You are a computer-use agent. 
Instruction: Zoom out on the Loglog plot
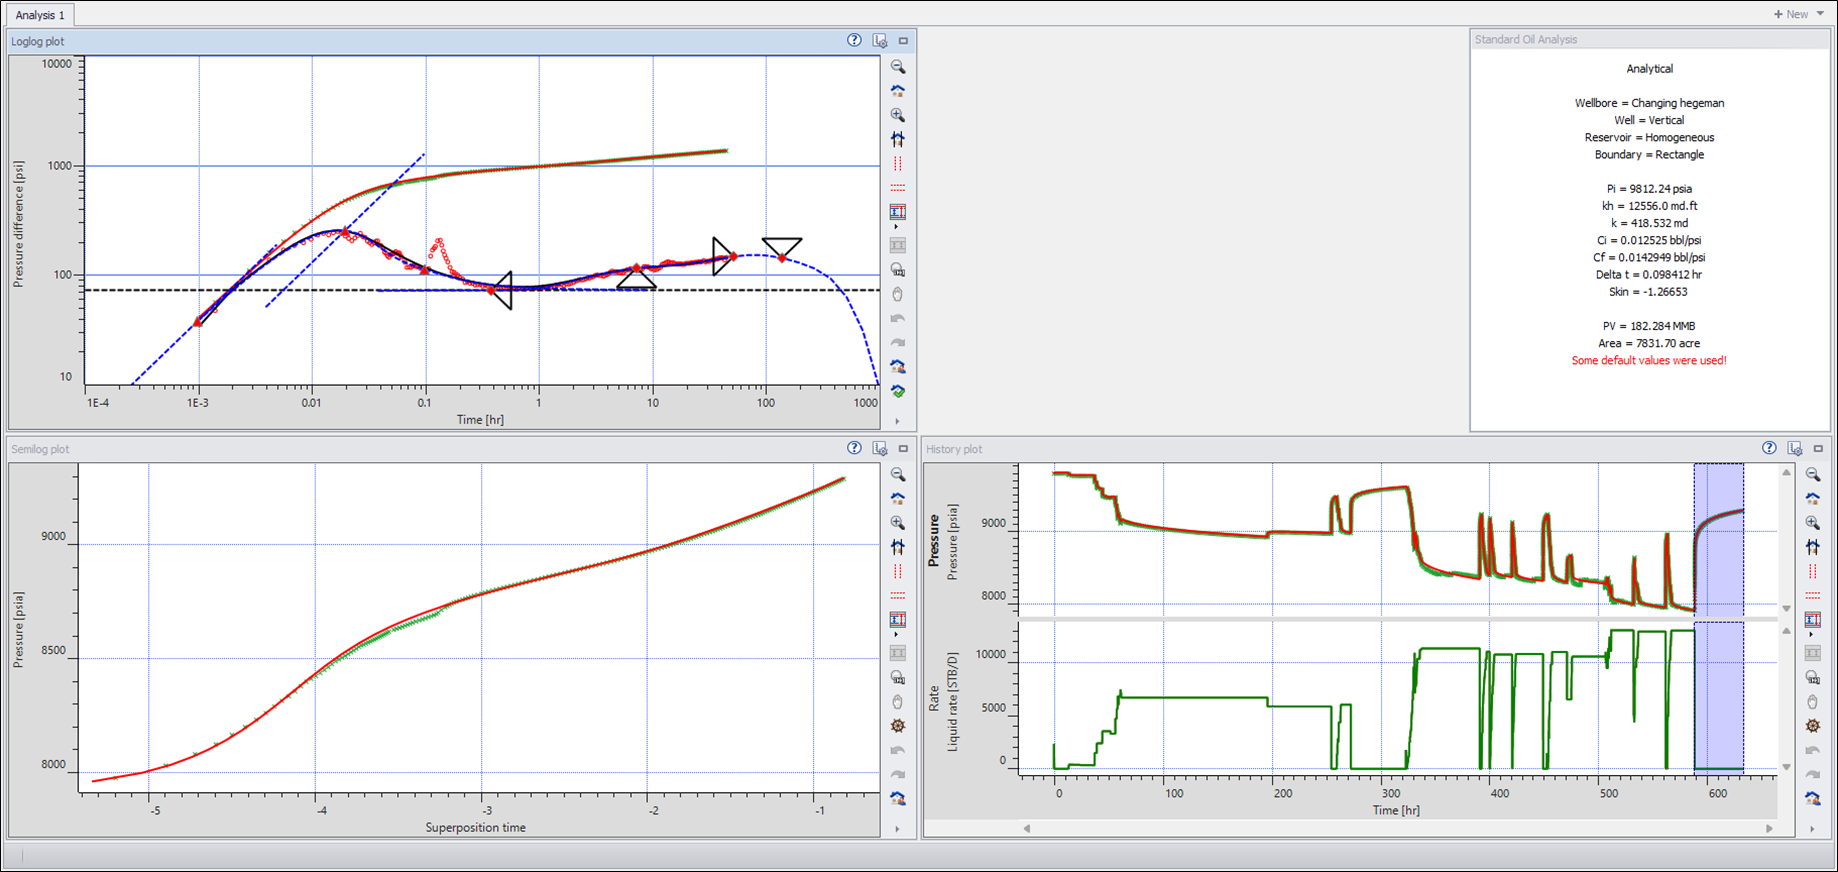coord(898,67)
